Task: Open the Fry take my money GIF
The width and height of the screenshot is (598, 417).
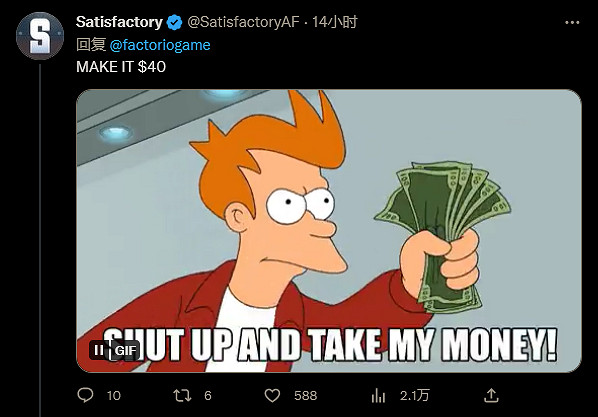Action: (329, 231)
